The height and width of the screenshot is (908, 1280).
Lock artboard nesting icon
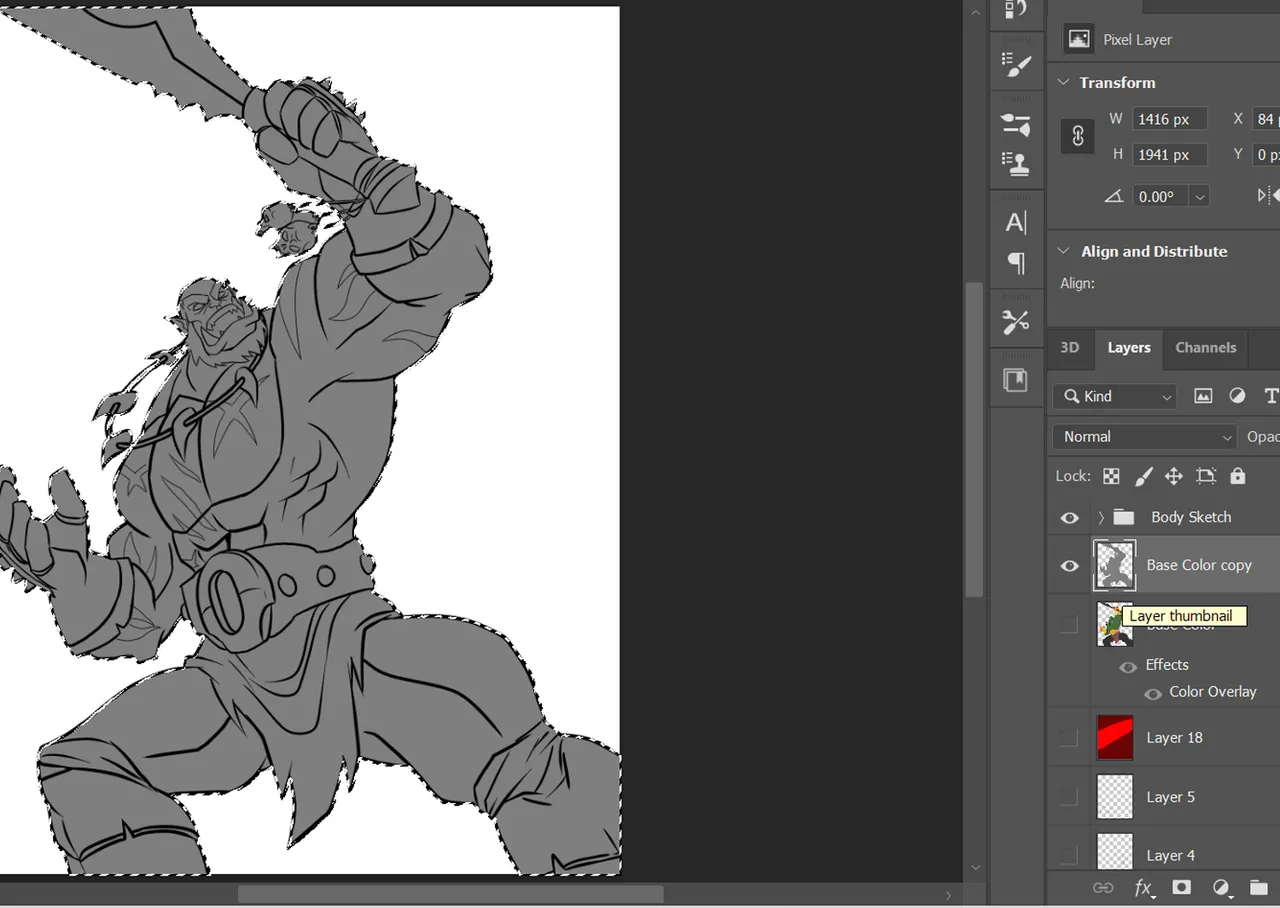coord(1206,476)
